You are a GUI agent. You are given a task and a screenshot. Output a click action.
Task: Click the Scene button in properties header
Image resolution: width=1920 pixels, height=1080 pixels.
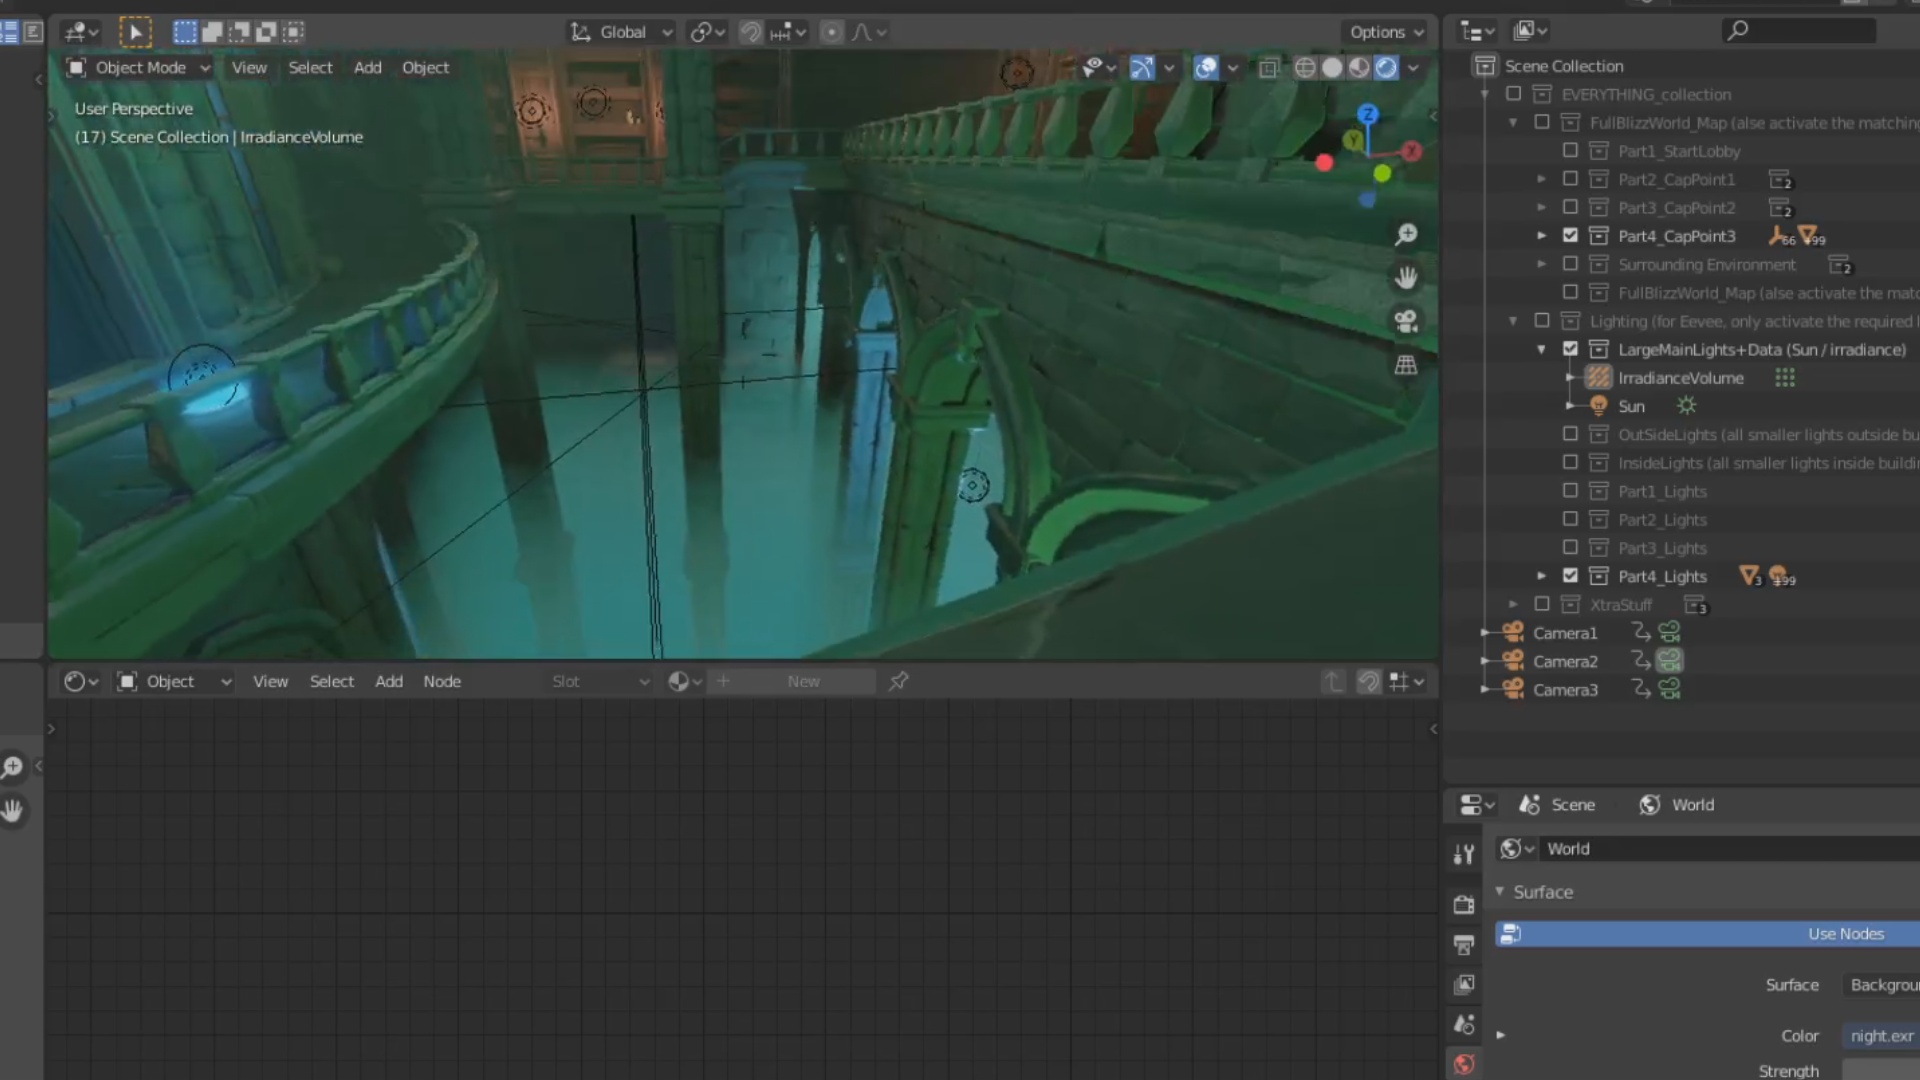1557,805
